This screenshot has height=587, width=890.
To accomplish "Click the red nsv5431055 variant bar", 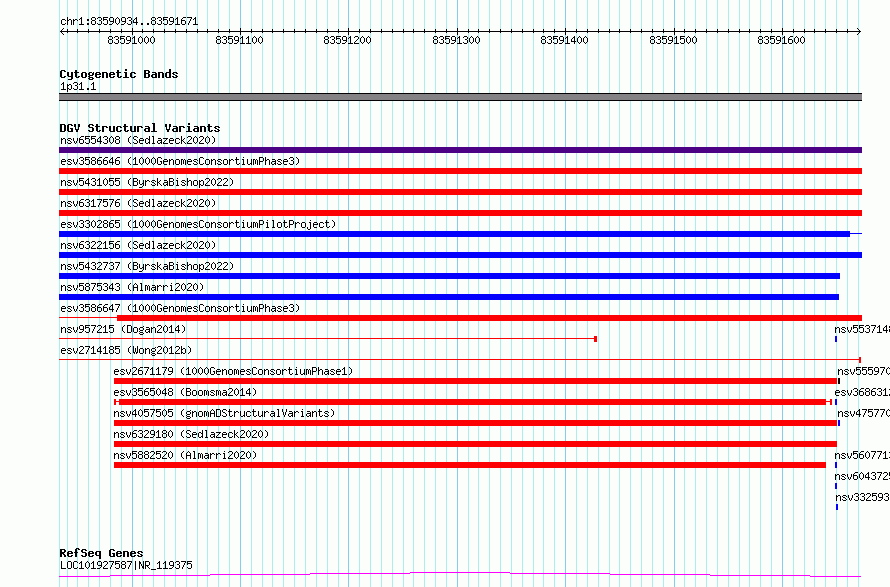I will [x=460, y=192].
